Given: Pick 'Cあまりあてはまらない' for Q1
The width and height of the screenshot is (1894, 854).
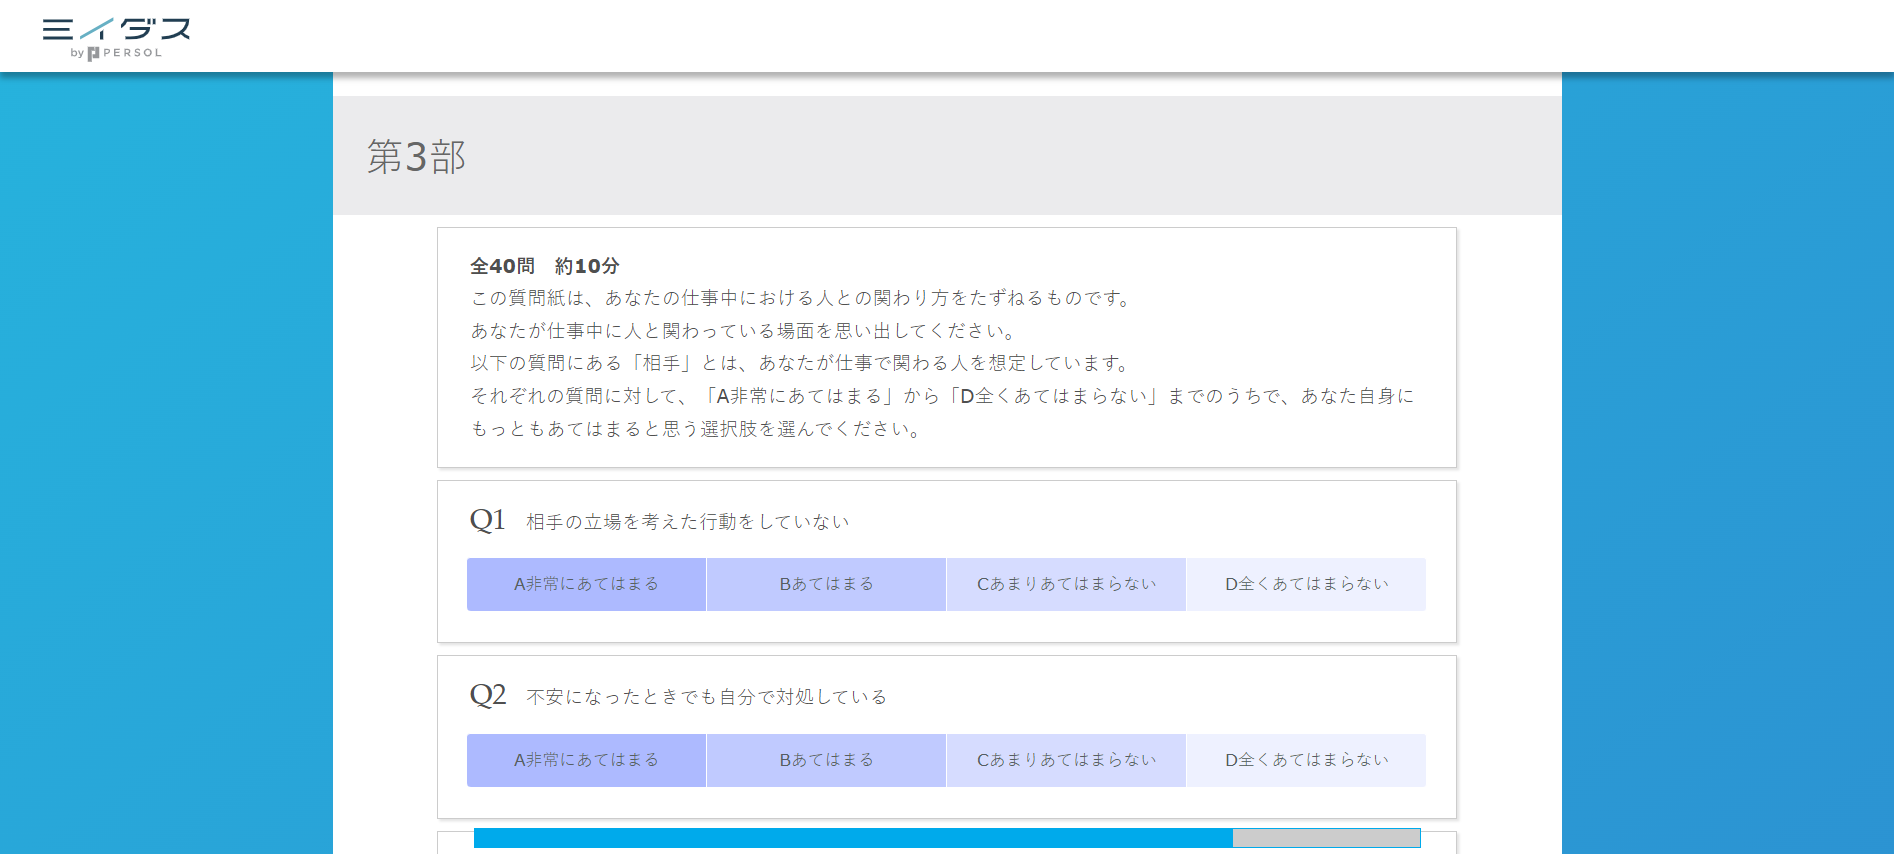Looking at the screenshot, I should [x=1066, y=584].
